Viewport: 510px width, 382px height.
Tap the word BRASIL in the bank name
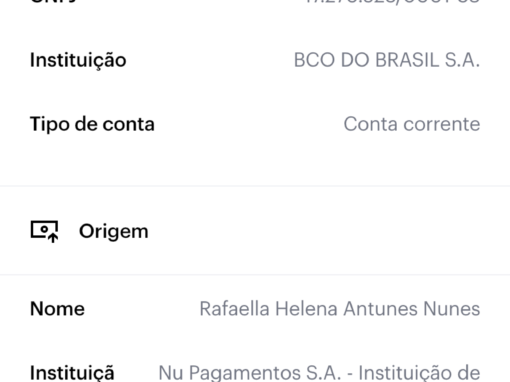(407, 60)
